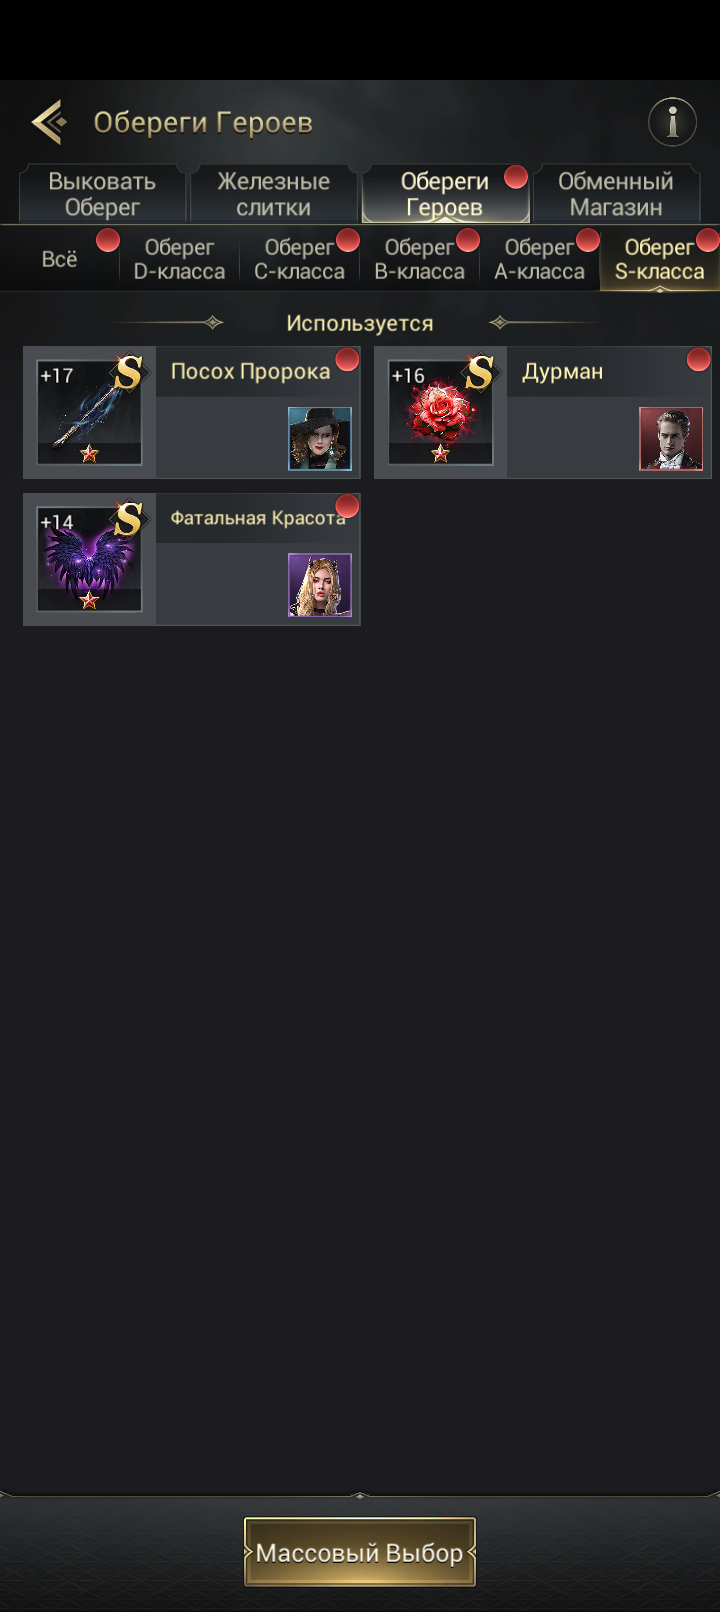This screenshot has width=720, height=1612.
Task: Open the info icon at top right
Action: [672, 122]
